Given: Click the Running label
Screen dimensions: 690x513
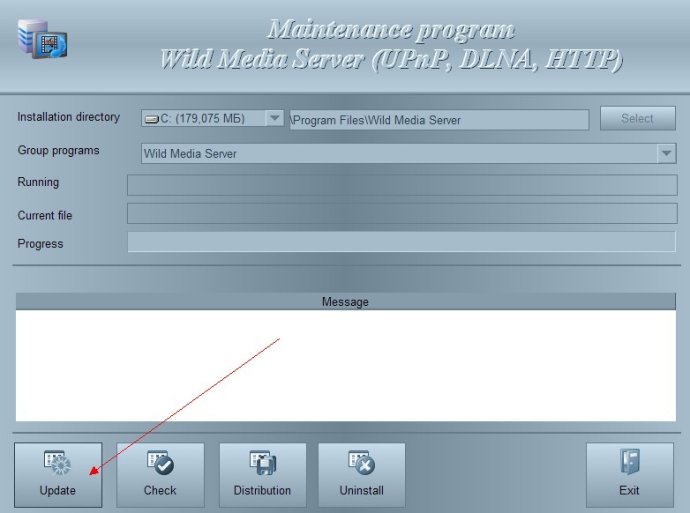Looking at the screenshot, I should coord(38,182).
